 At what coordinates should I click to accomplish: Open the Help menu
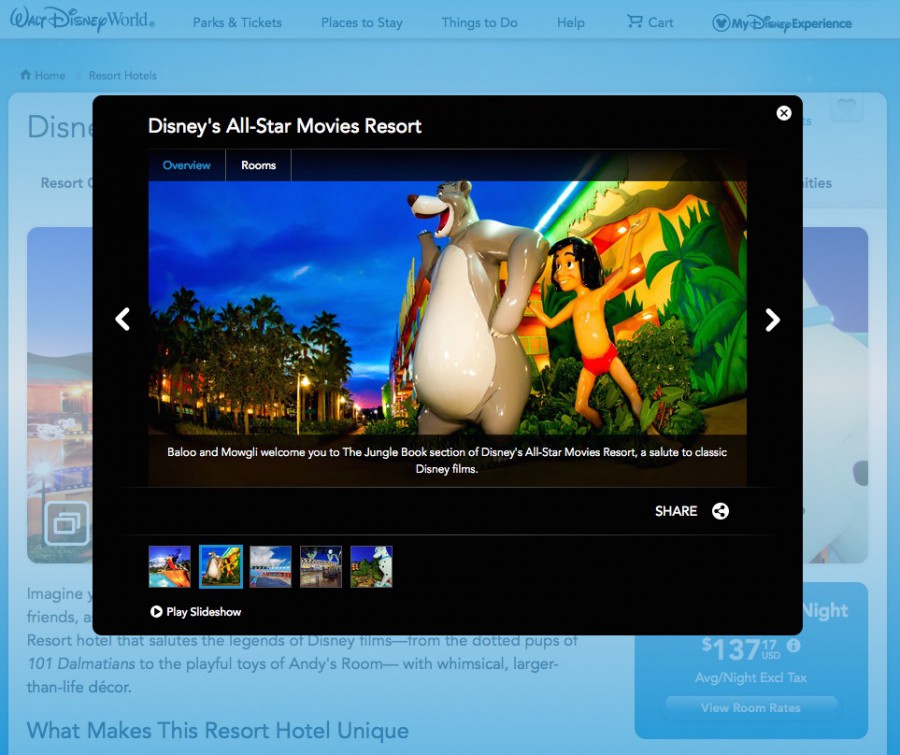click(571, 22)
